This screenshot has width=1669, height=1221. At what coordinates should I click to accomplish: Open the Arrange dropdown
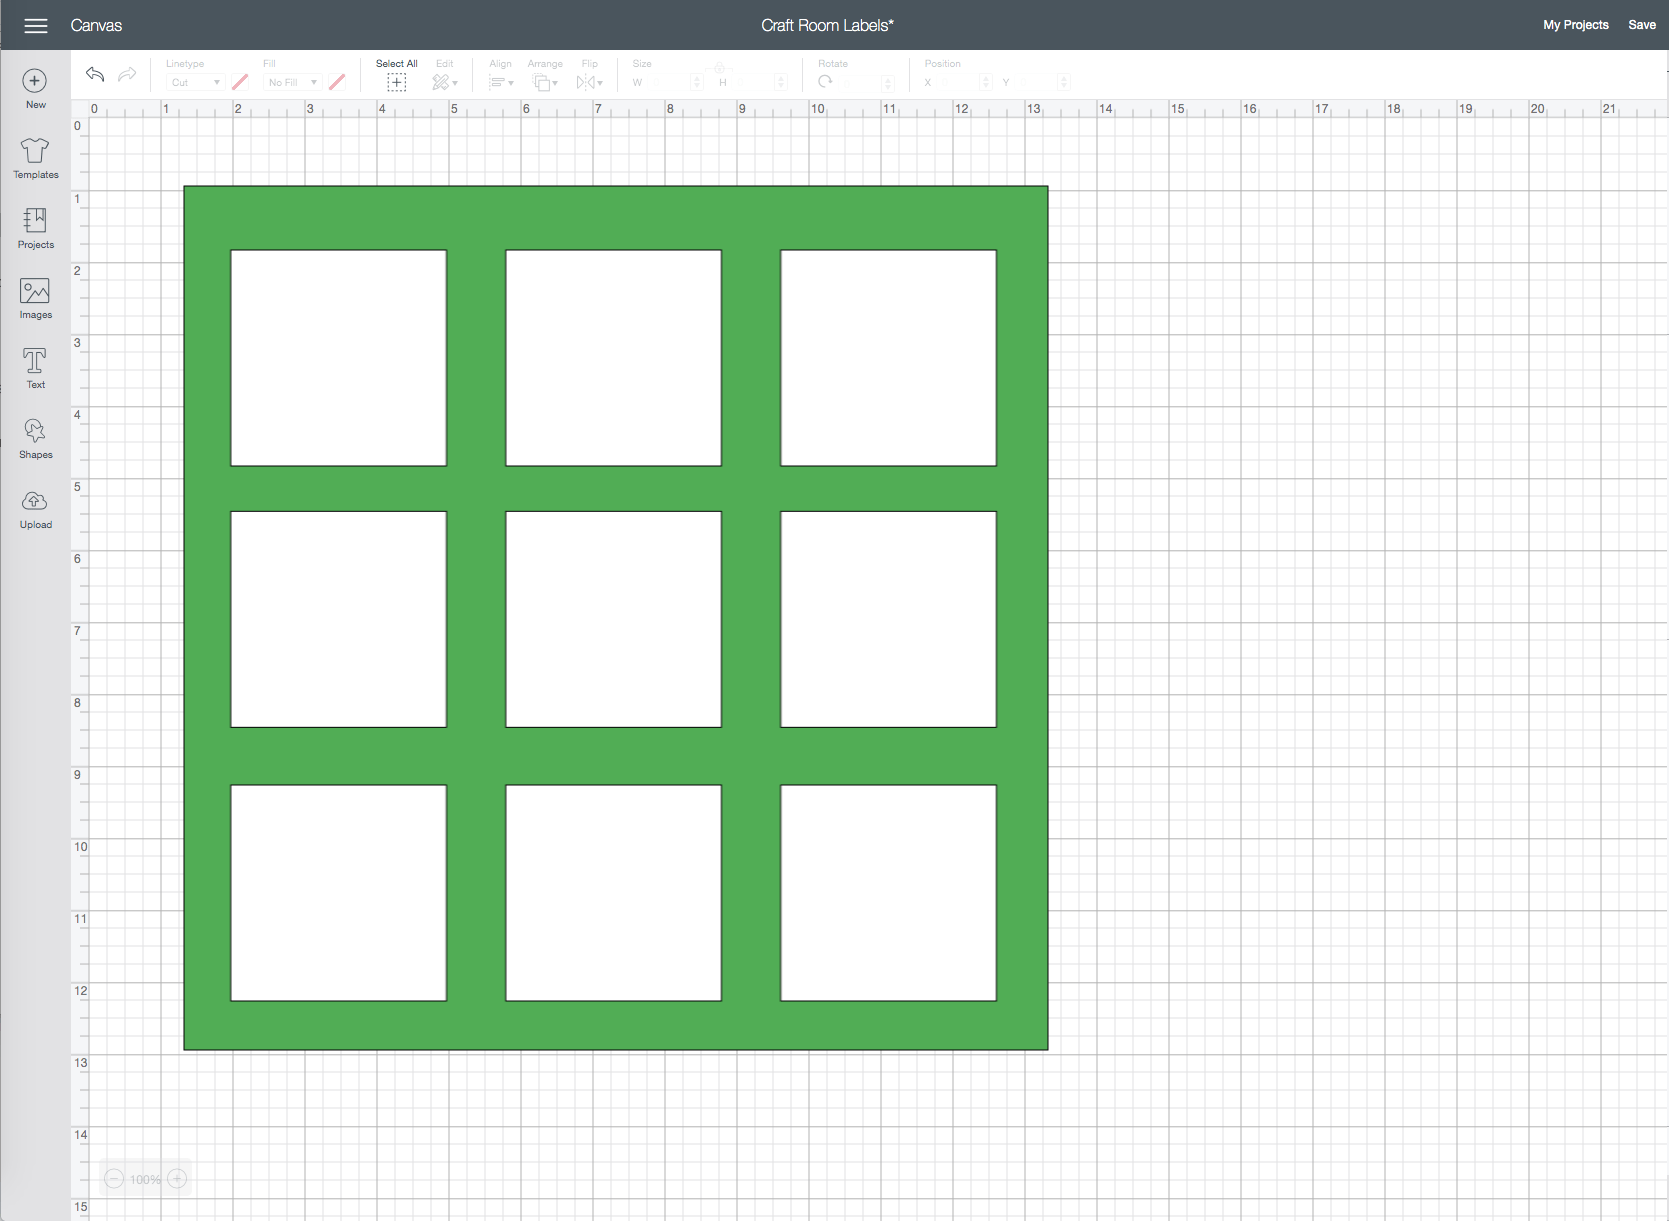click(x=545, y=82)
